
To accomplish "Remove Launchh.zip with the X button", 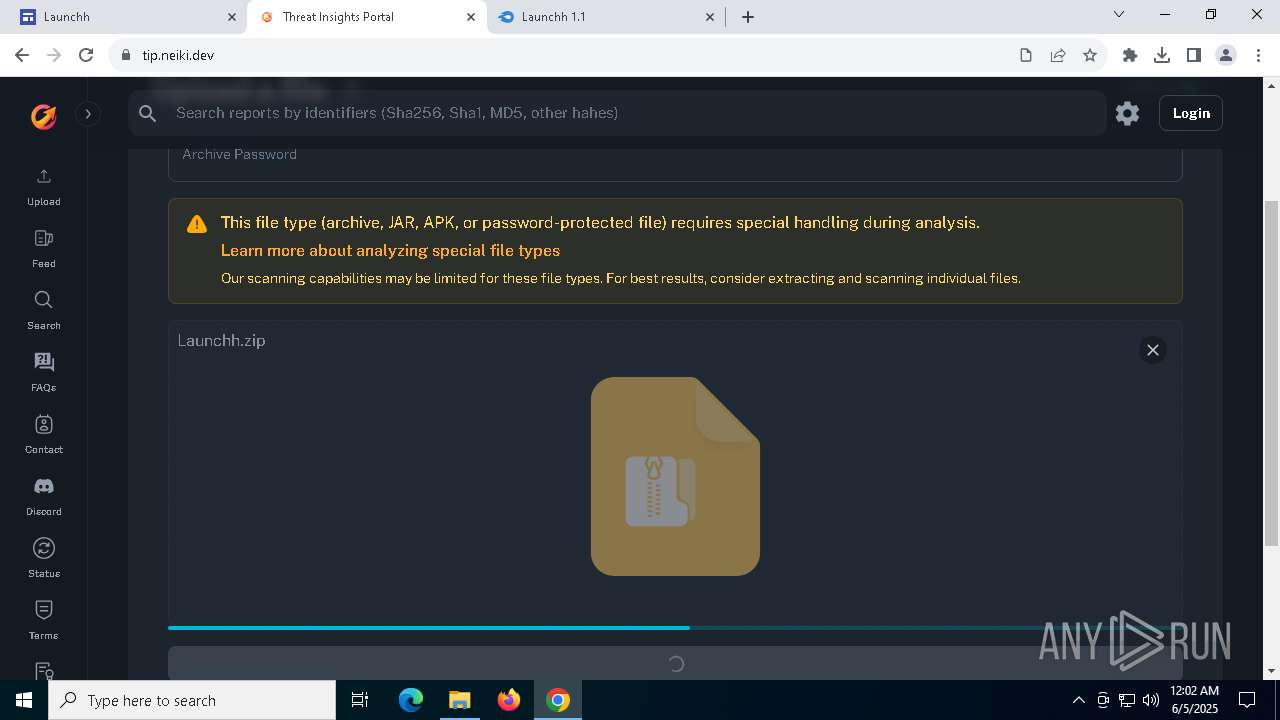I will (1152, 350).
